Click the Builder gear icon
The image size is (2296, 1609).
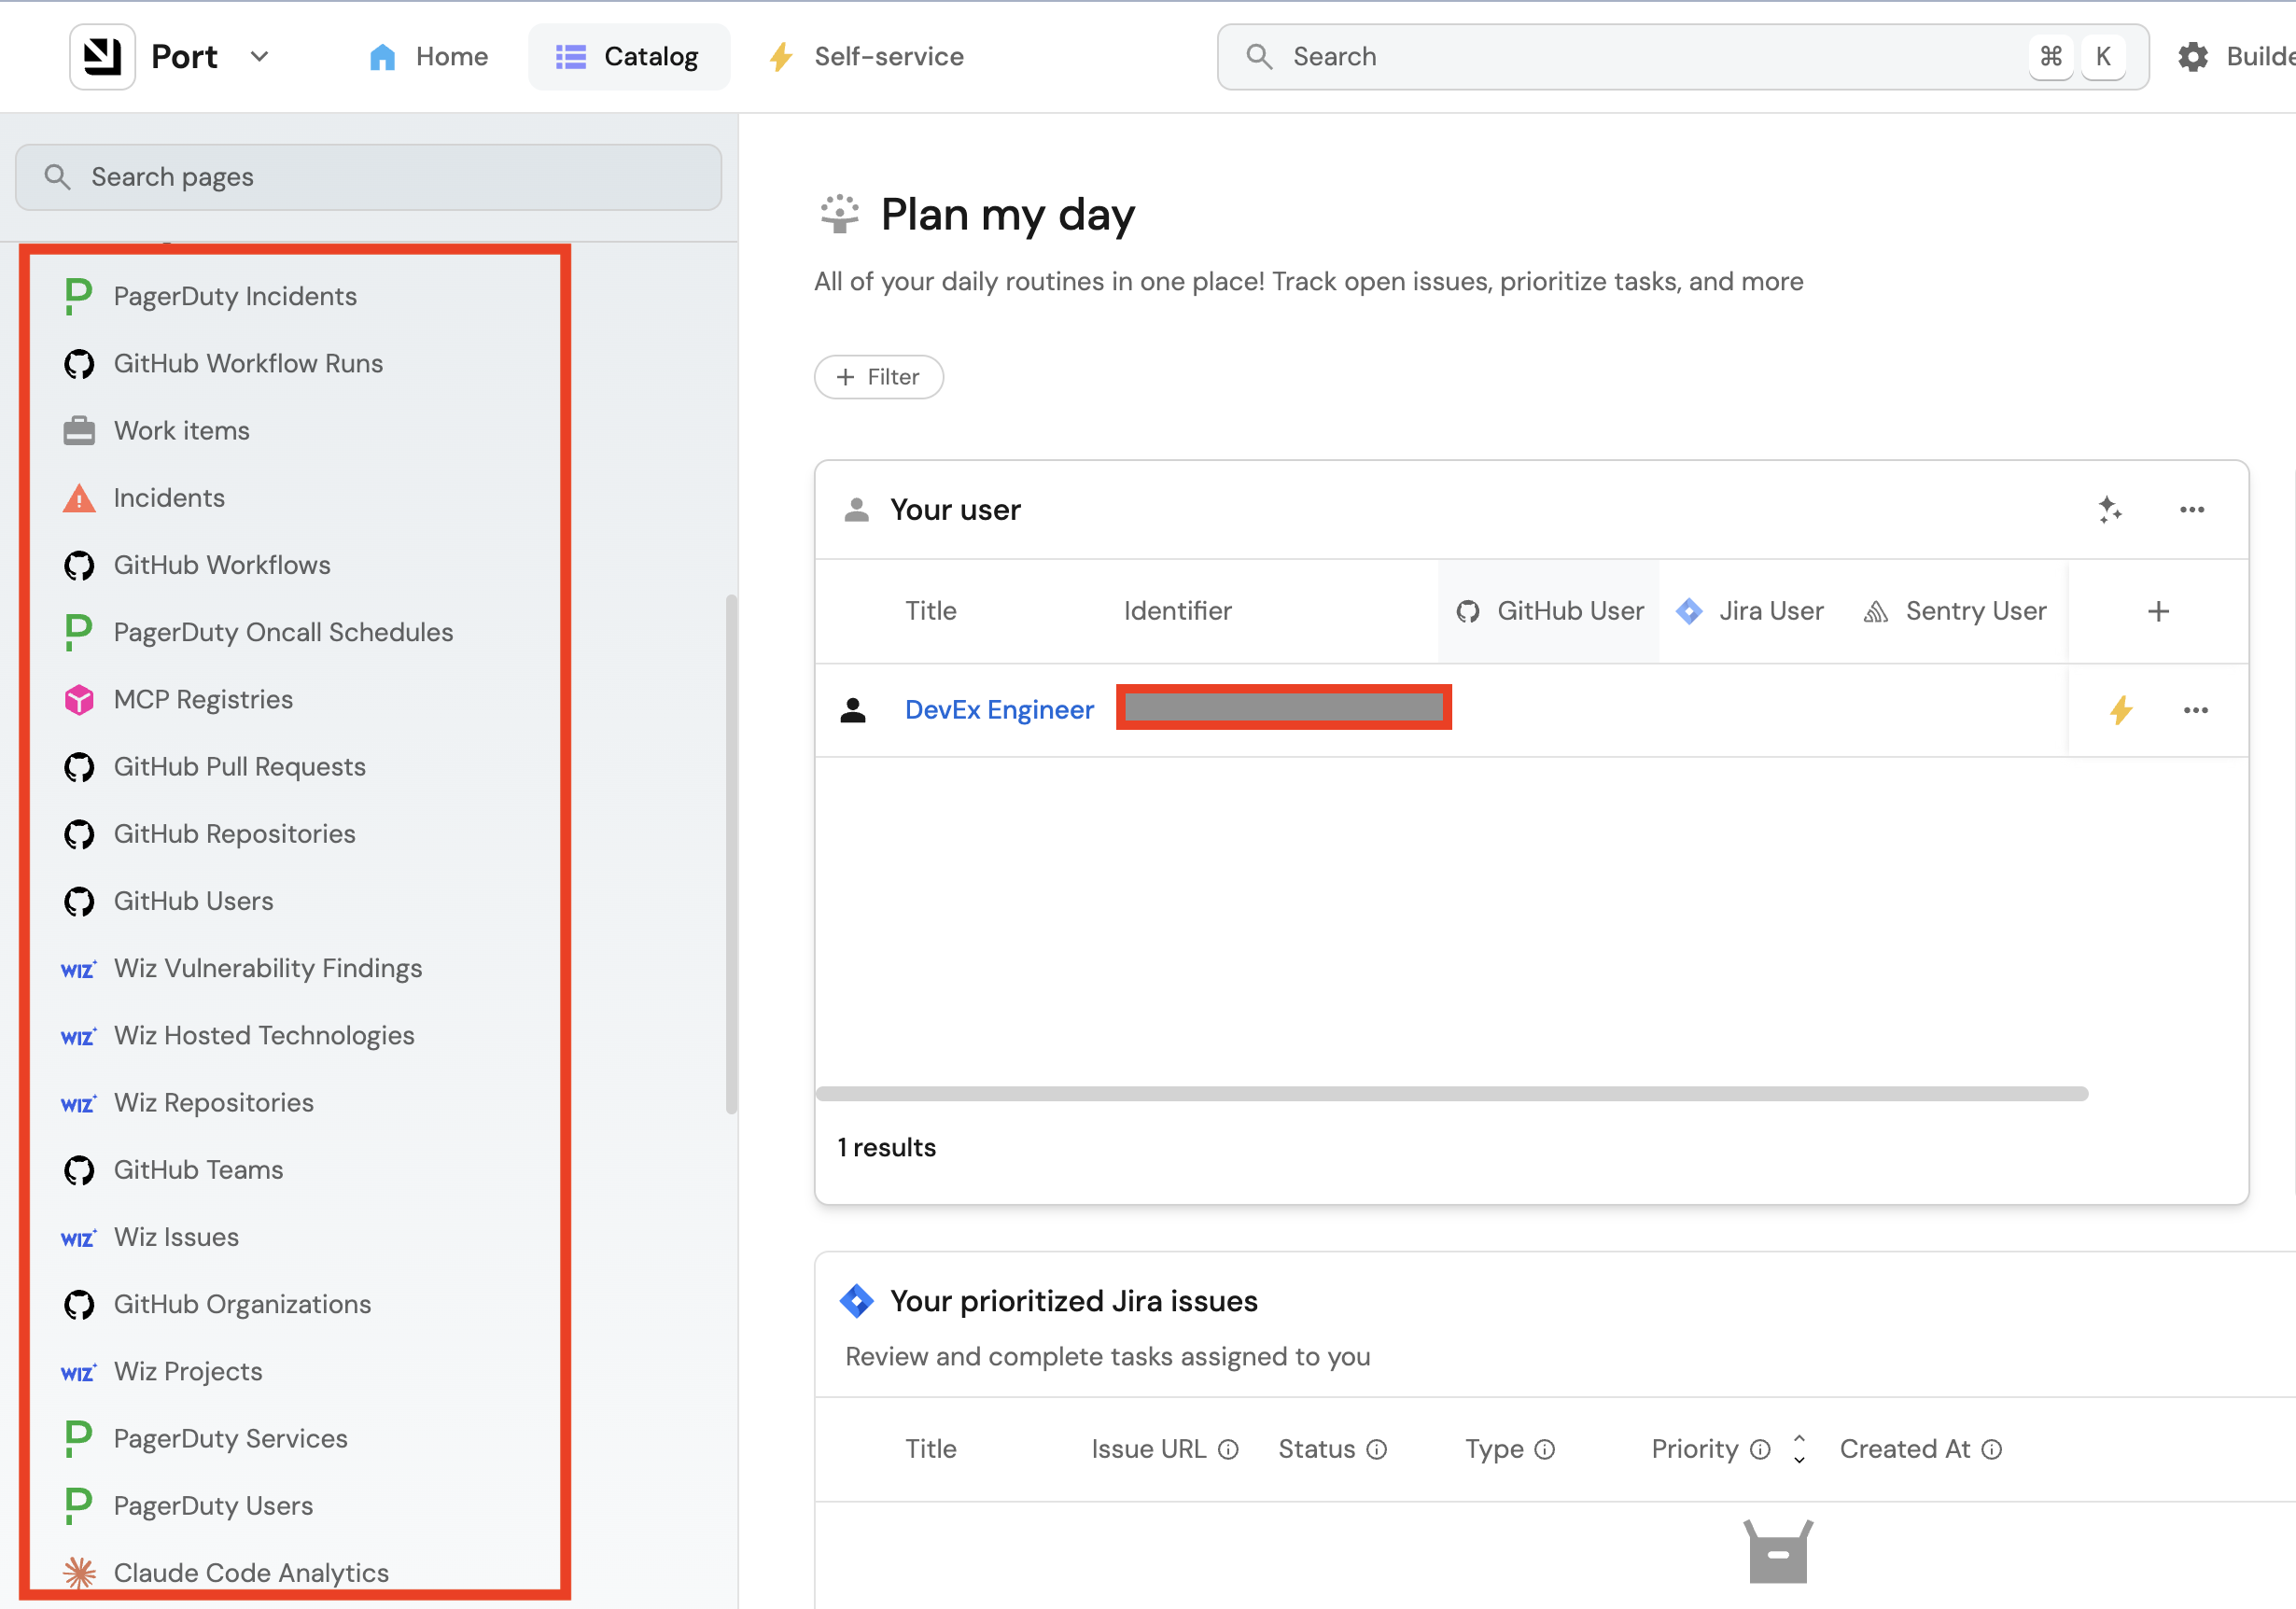(x=2192, y=57)
